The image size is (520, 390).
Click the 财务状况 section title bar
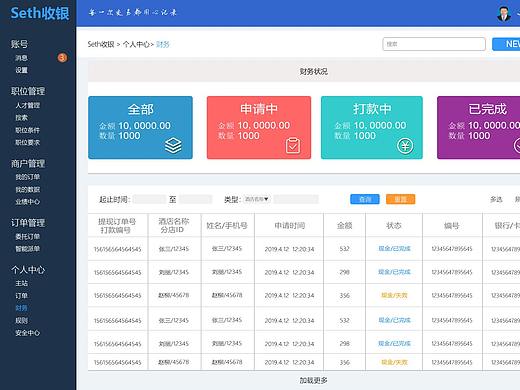point(304,71)
